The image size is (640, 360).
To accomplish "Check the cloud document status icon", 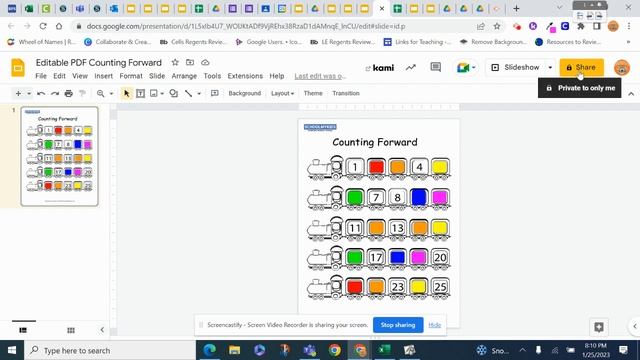I will coord(205,62).
